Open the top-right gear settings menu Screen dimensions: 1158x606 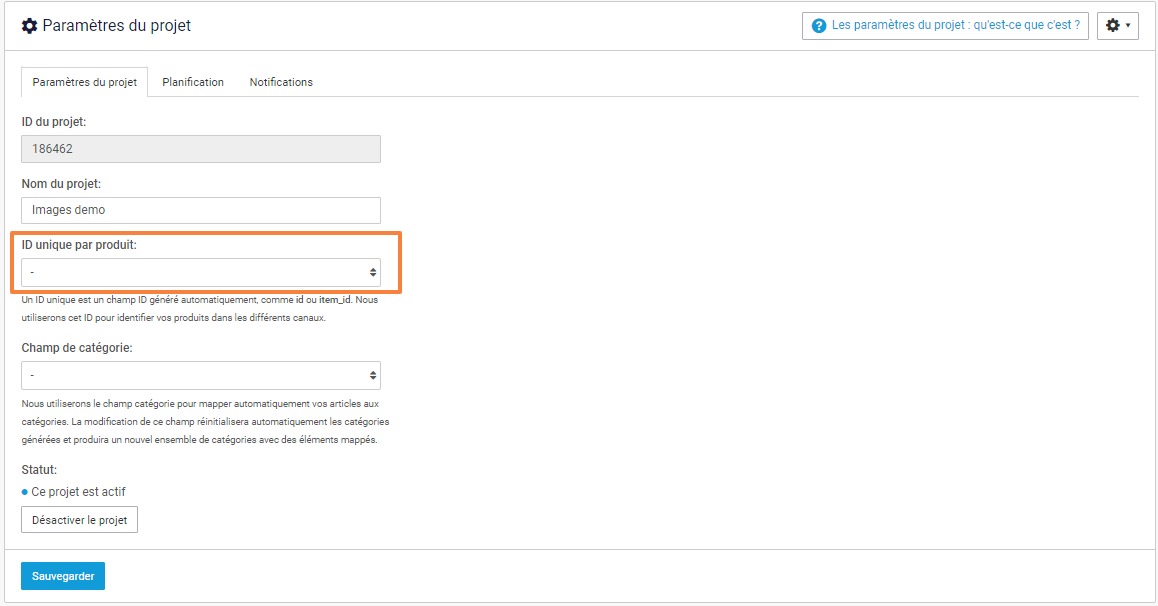(x=1112, y=26)
